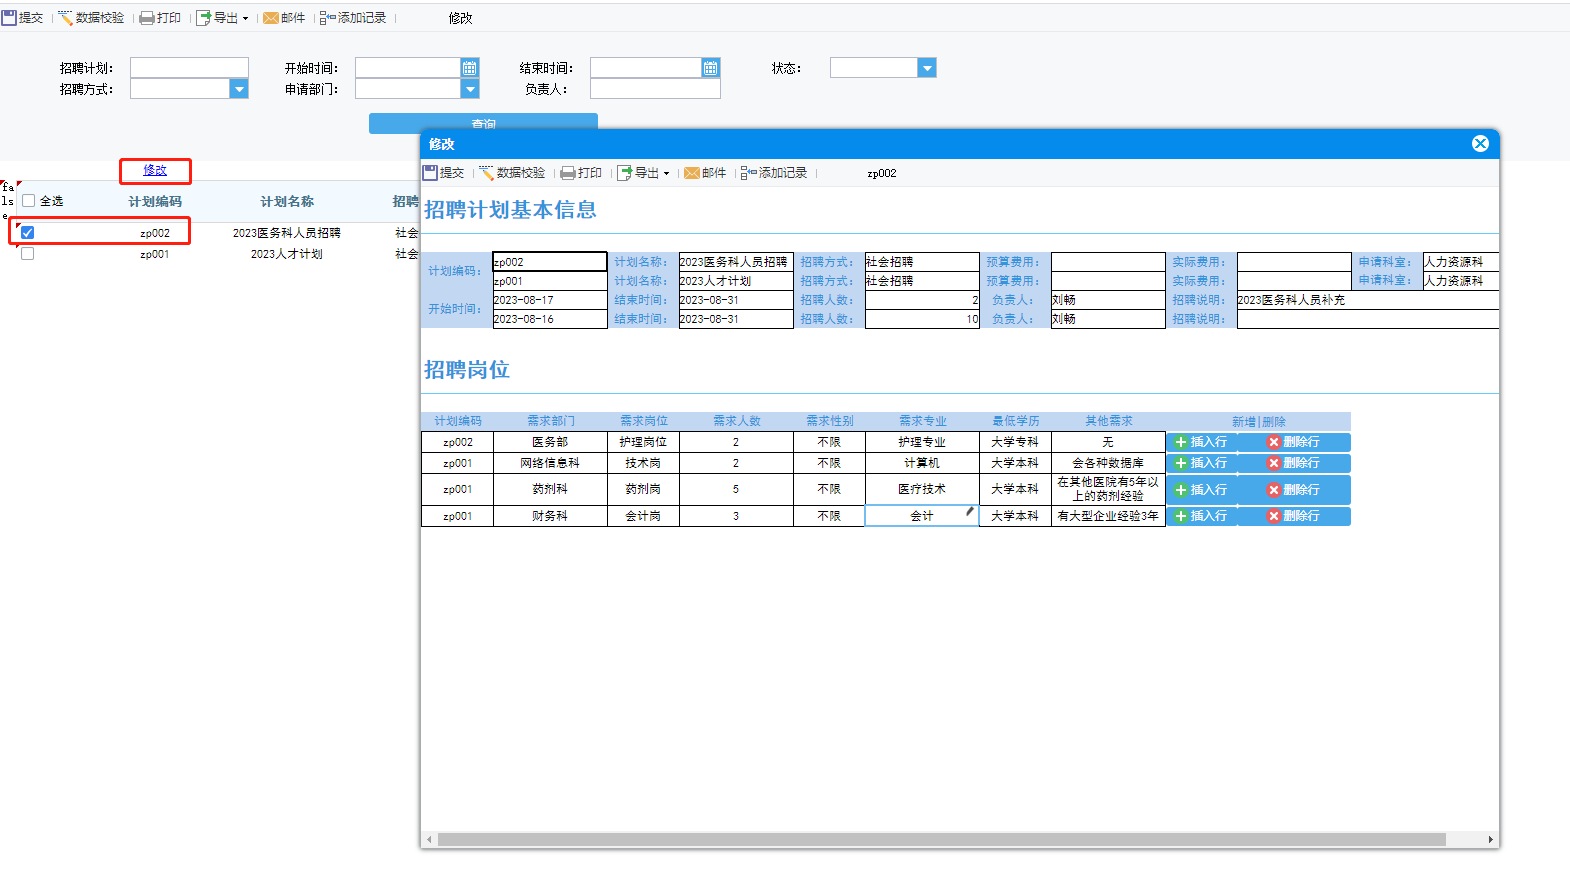Click the 计划名称 column header in list
The height and width of the screenshot is (878, 1570).
click(287, 201)
